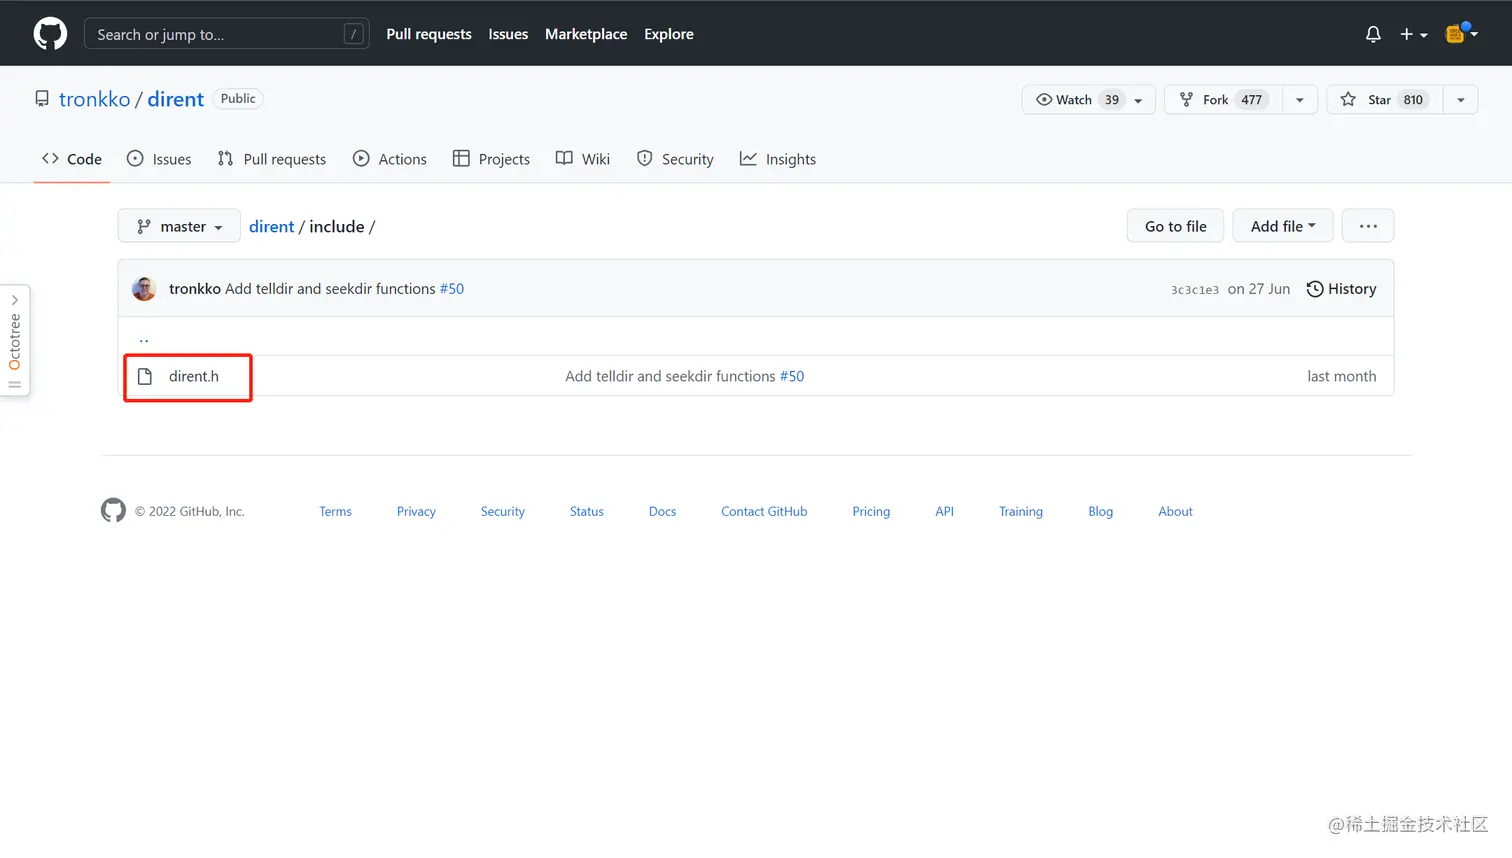This screenshot has height=858, width=1512.
Task: Click the dirent.h file icon
Action: pyautogui.click(x=145, y=376)
